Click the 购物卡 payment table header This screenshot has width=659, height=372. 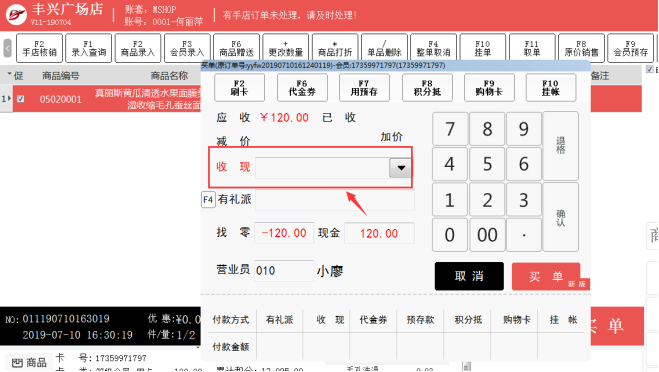pyautogui.click(x=517, y=320)
